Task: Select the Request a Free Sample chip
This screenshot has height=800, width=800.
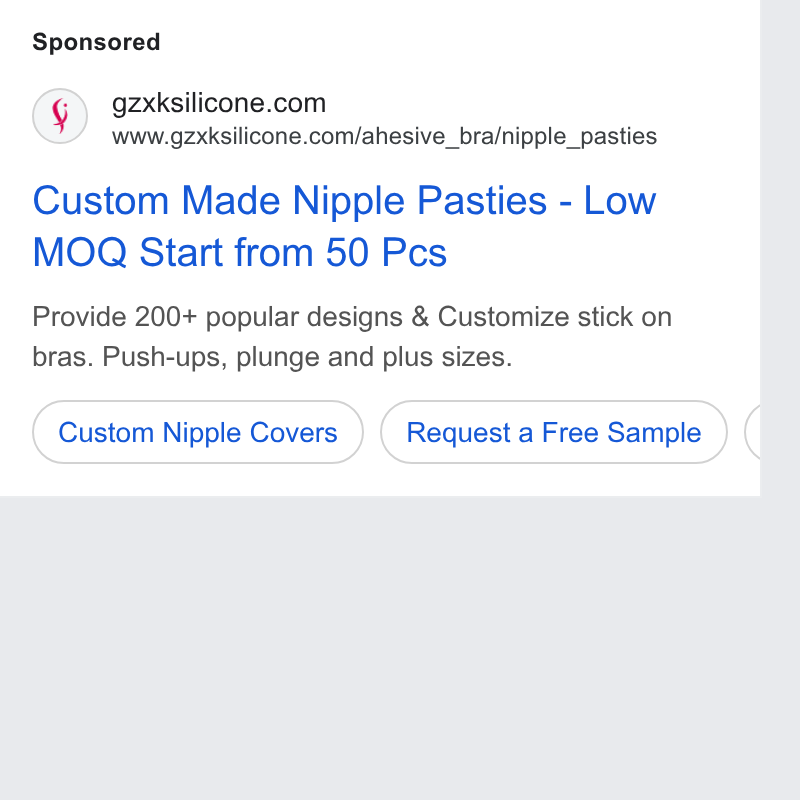Action: 554,432
